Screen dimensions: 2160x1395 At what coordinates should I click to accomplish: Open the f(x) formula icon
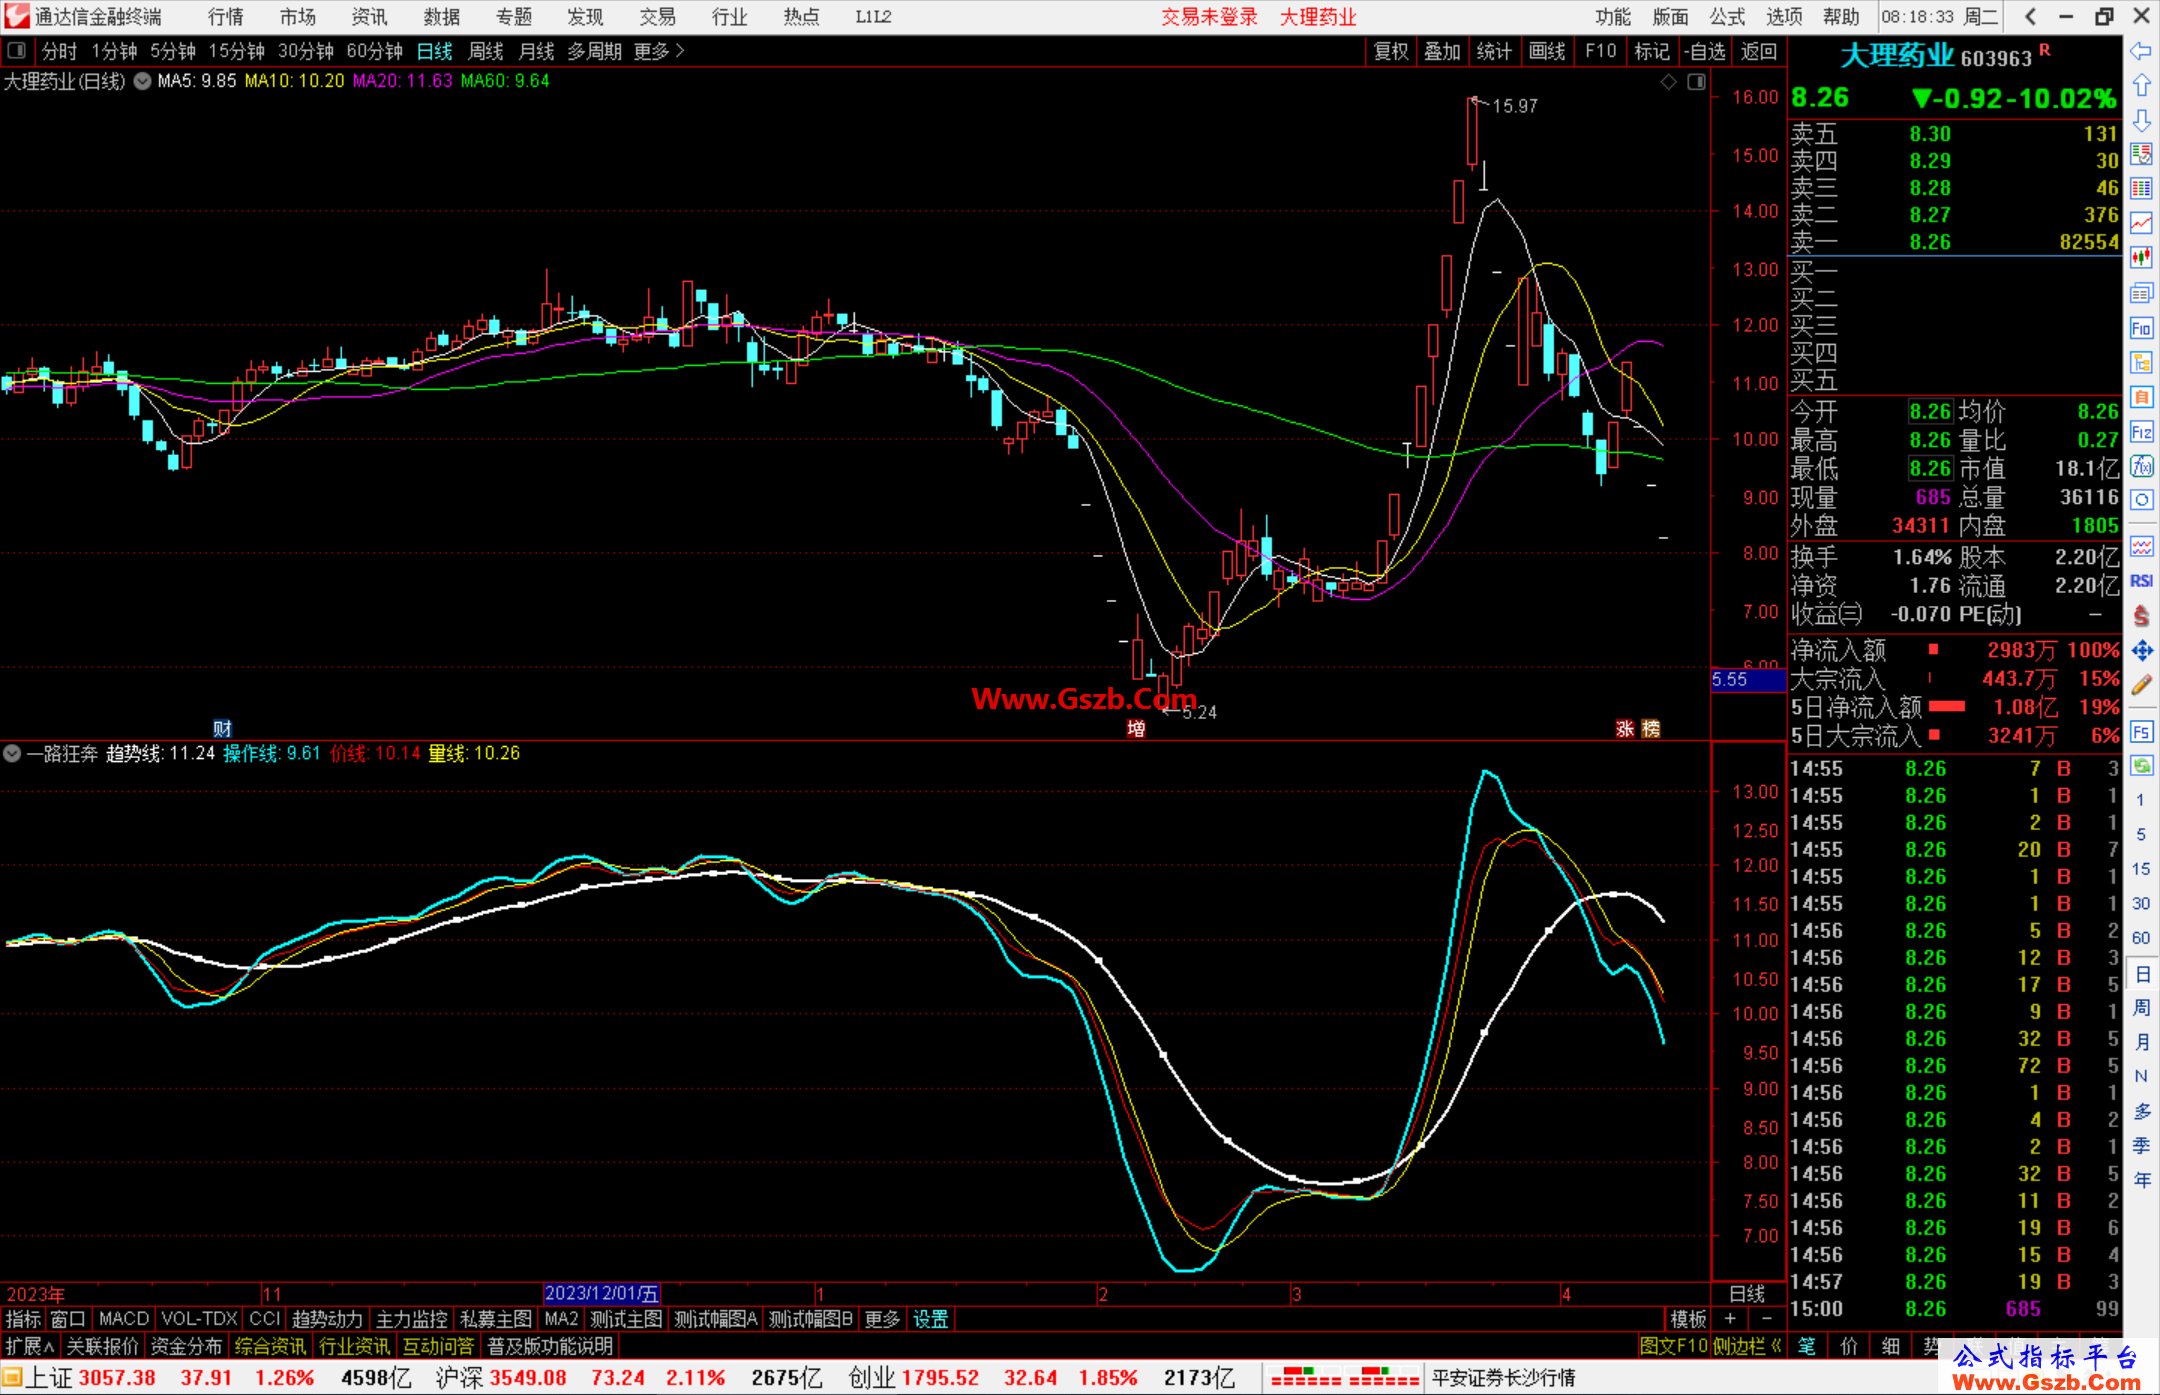point(2141,466)
